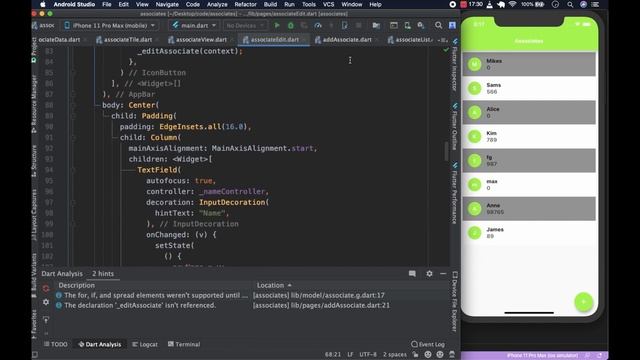Open the Analyze menu

point(217,4)
